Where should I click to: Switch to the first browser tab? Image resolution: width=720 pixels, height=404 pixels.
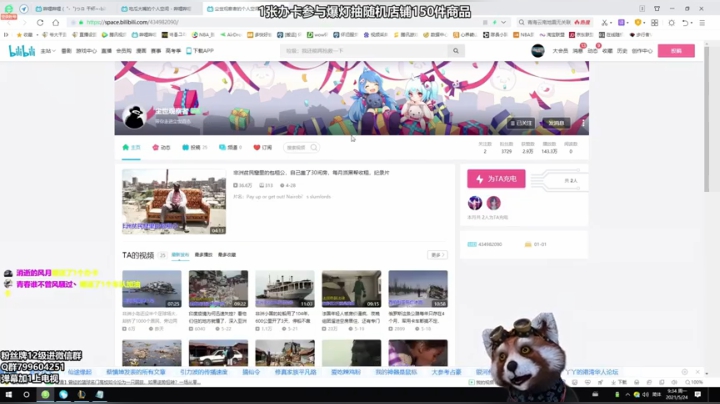click(x=72, y=9)
